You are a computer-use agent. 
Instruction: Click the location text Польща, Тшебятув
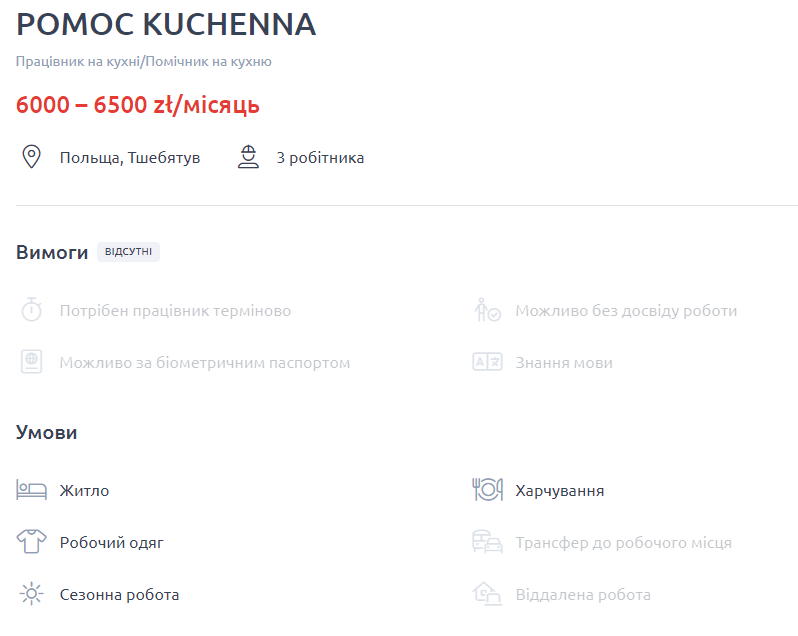click(x=130, y=158)
